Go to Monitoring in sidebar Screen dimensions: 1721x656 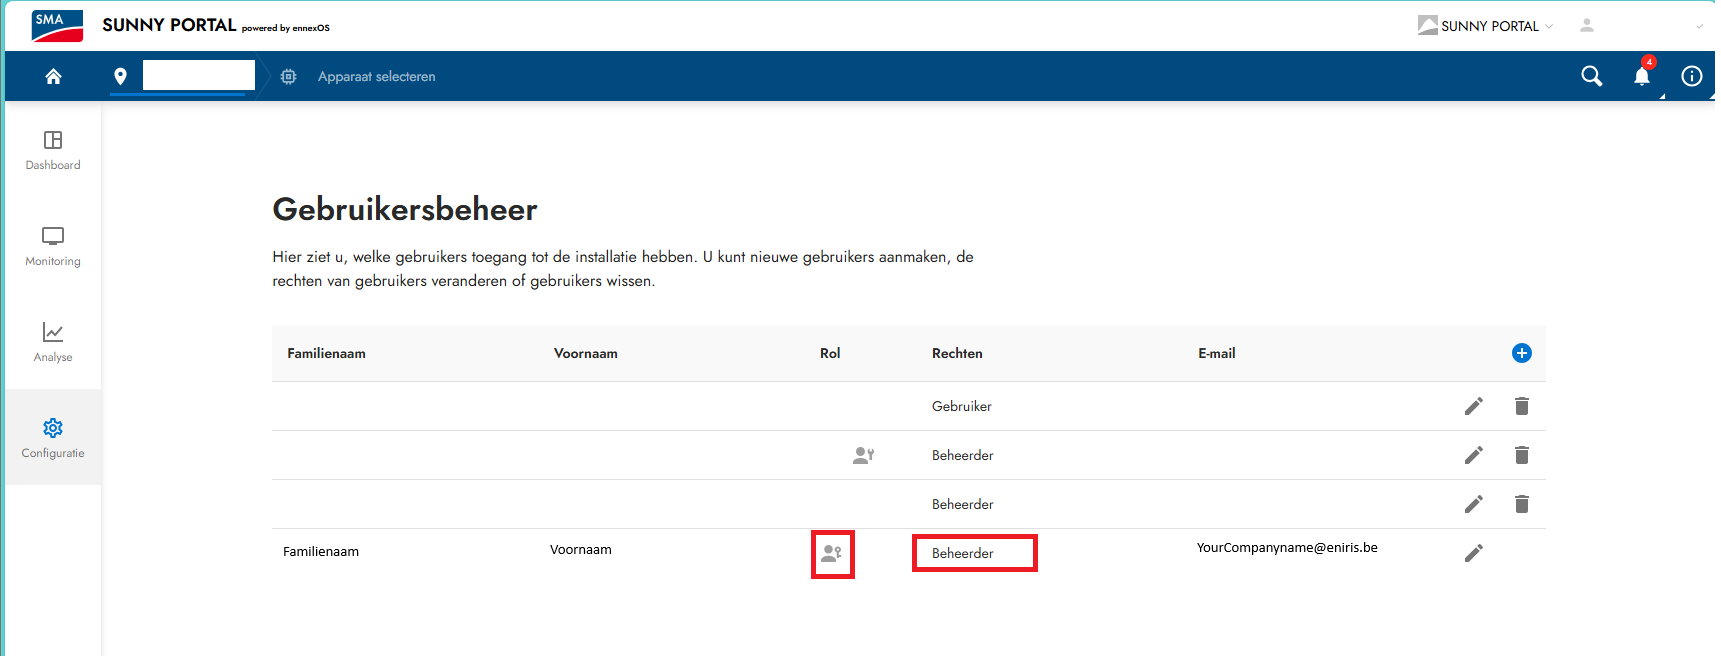[x=53, y=246]
